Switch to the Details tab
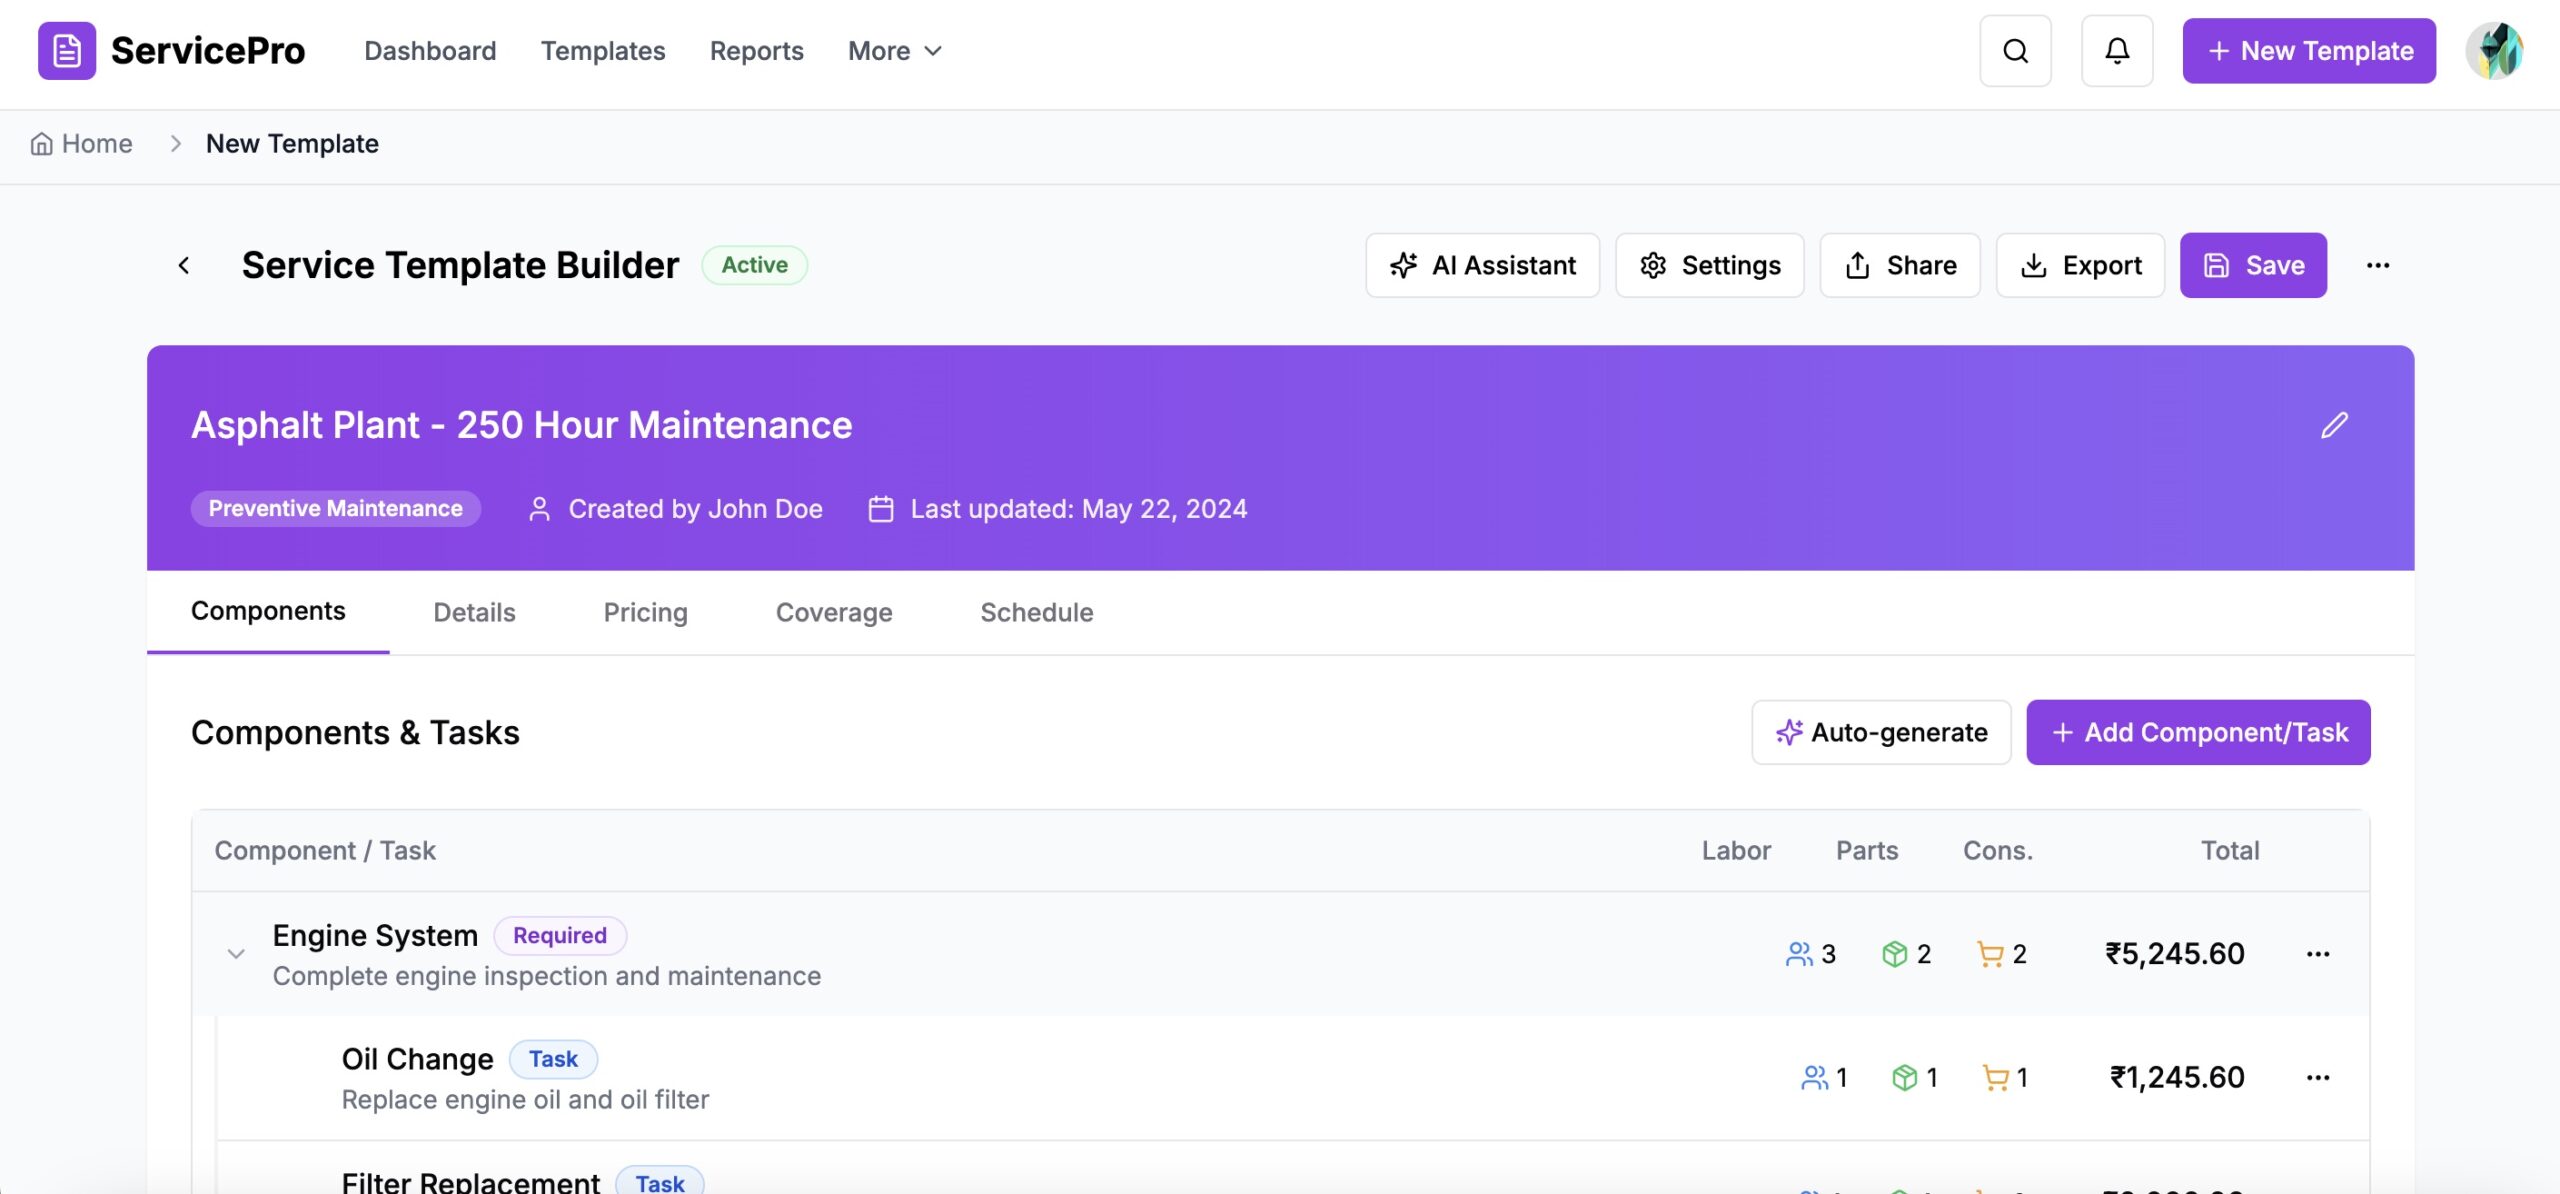The image size is (2560, 1194). [474, 612]
